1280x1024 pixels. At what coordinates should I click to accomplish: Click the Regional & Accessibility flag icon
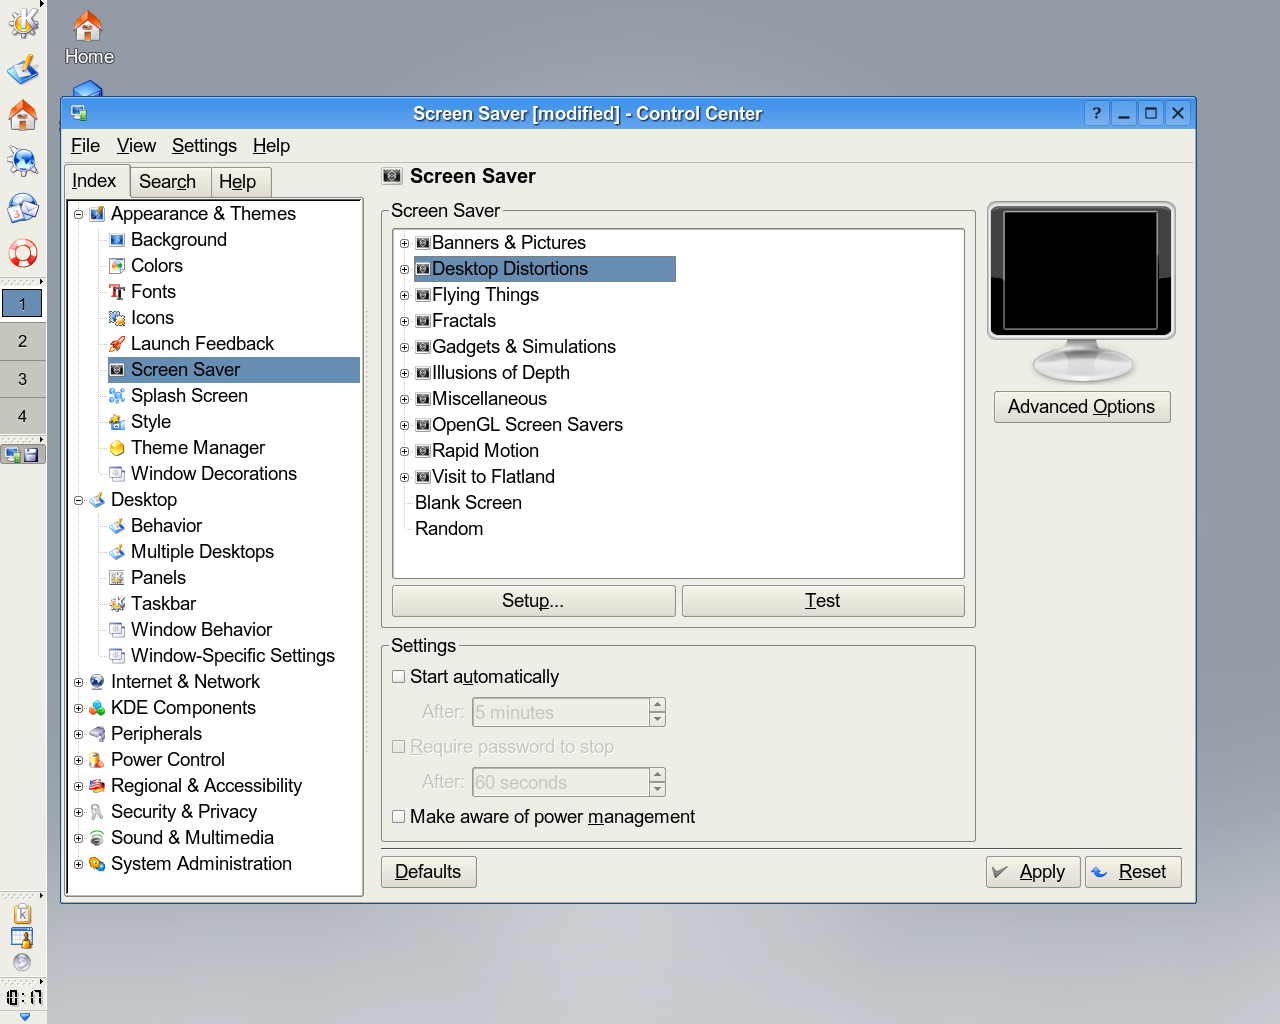(x=97, y=786)
